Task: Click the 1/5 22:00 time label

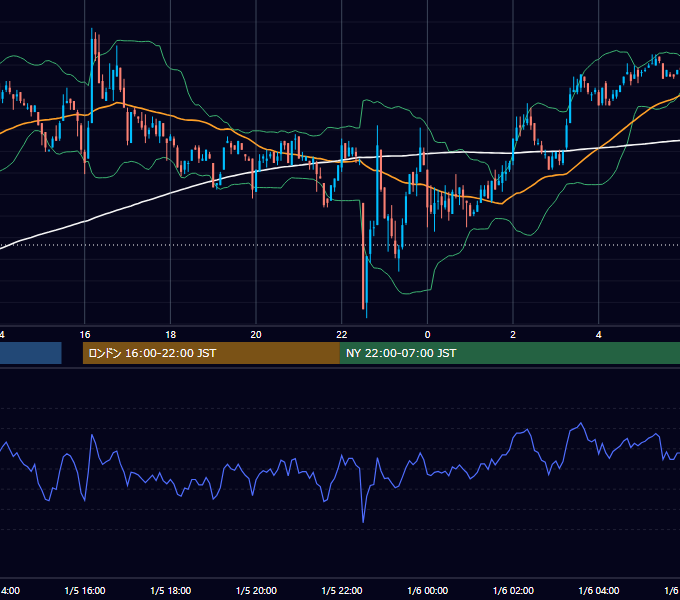Action: (x=342, y=590)
